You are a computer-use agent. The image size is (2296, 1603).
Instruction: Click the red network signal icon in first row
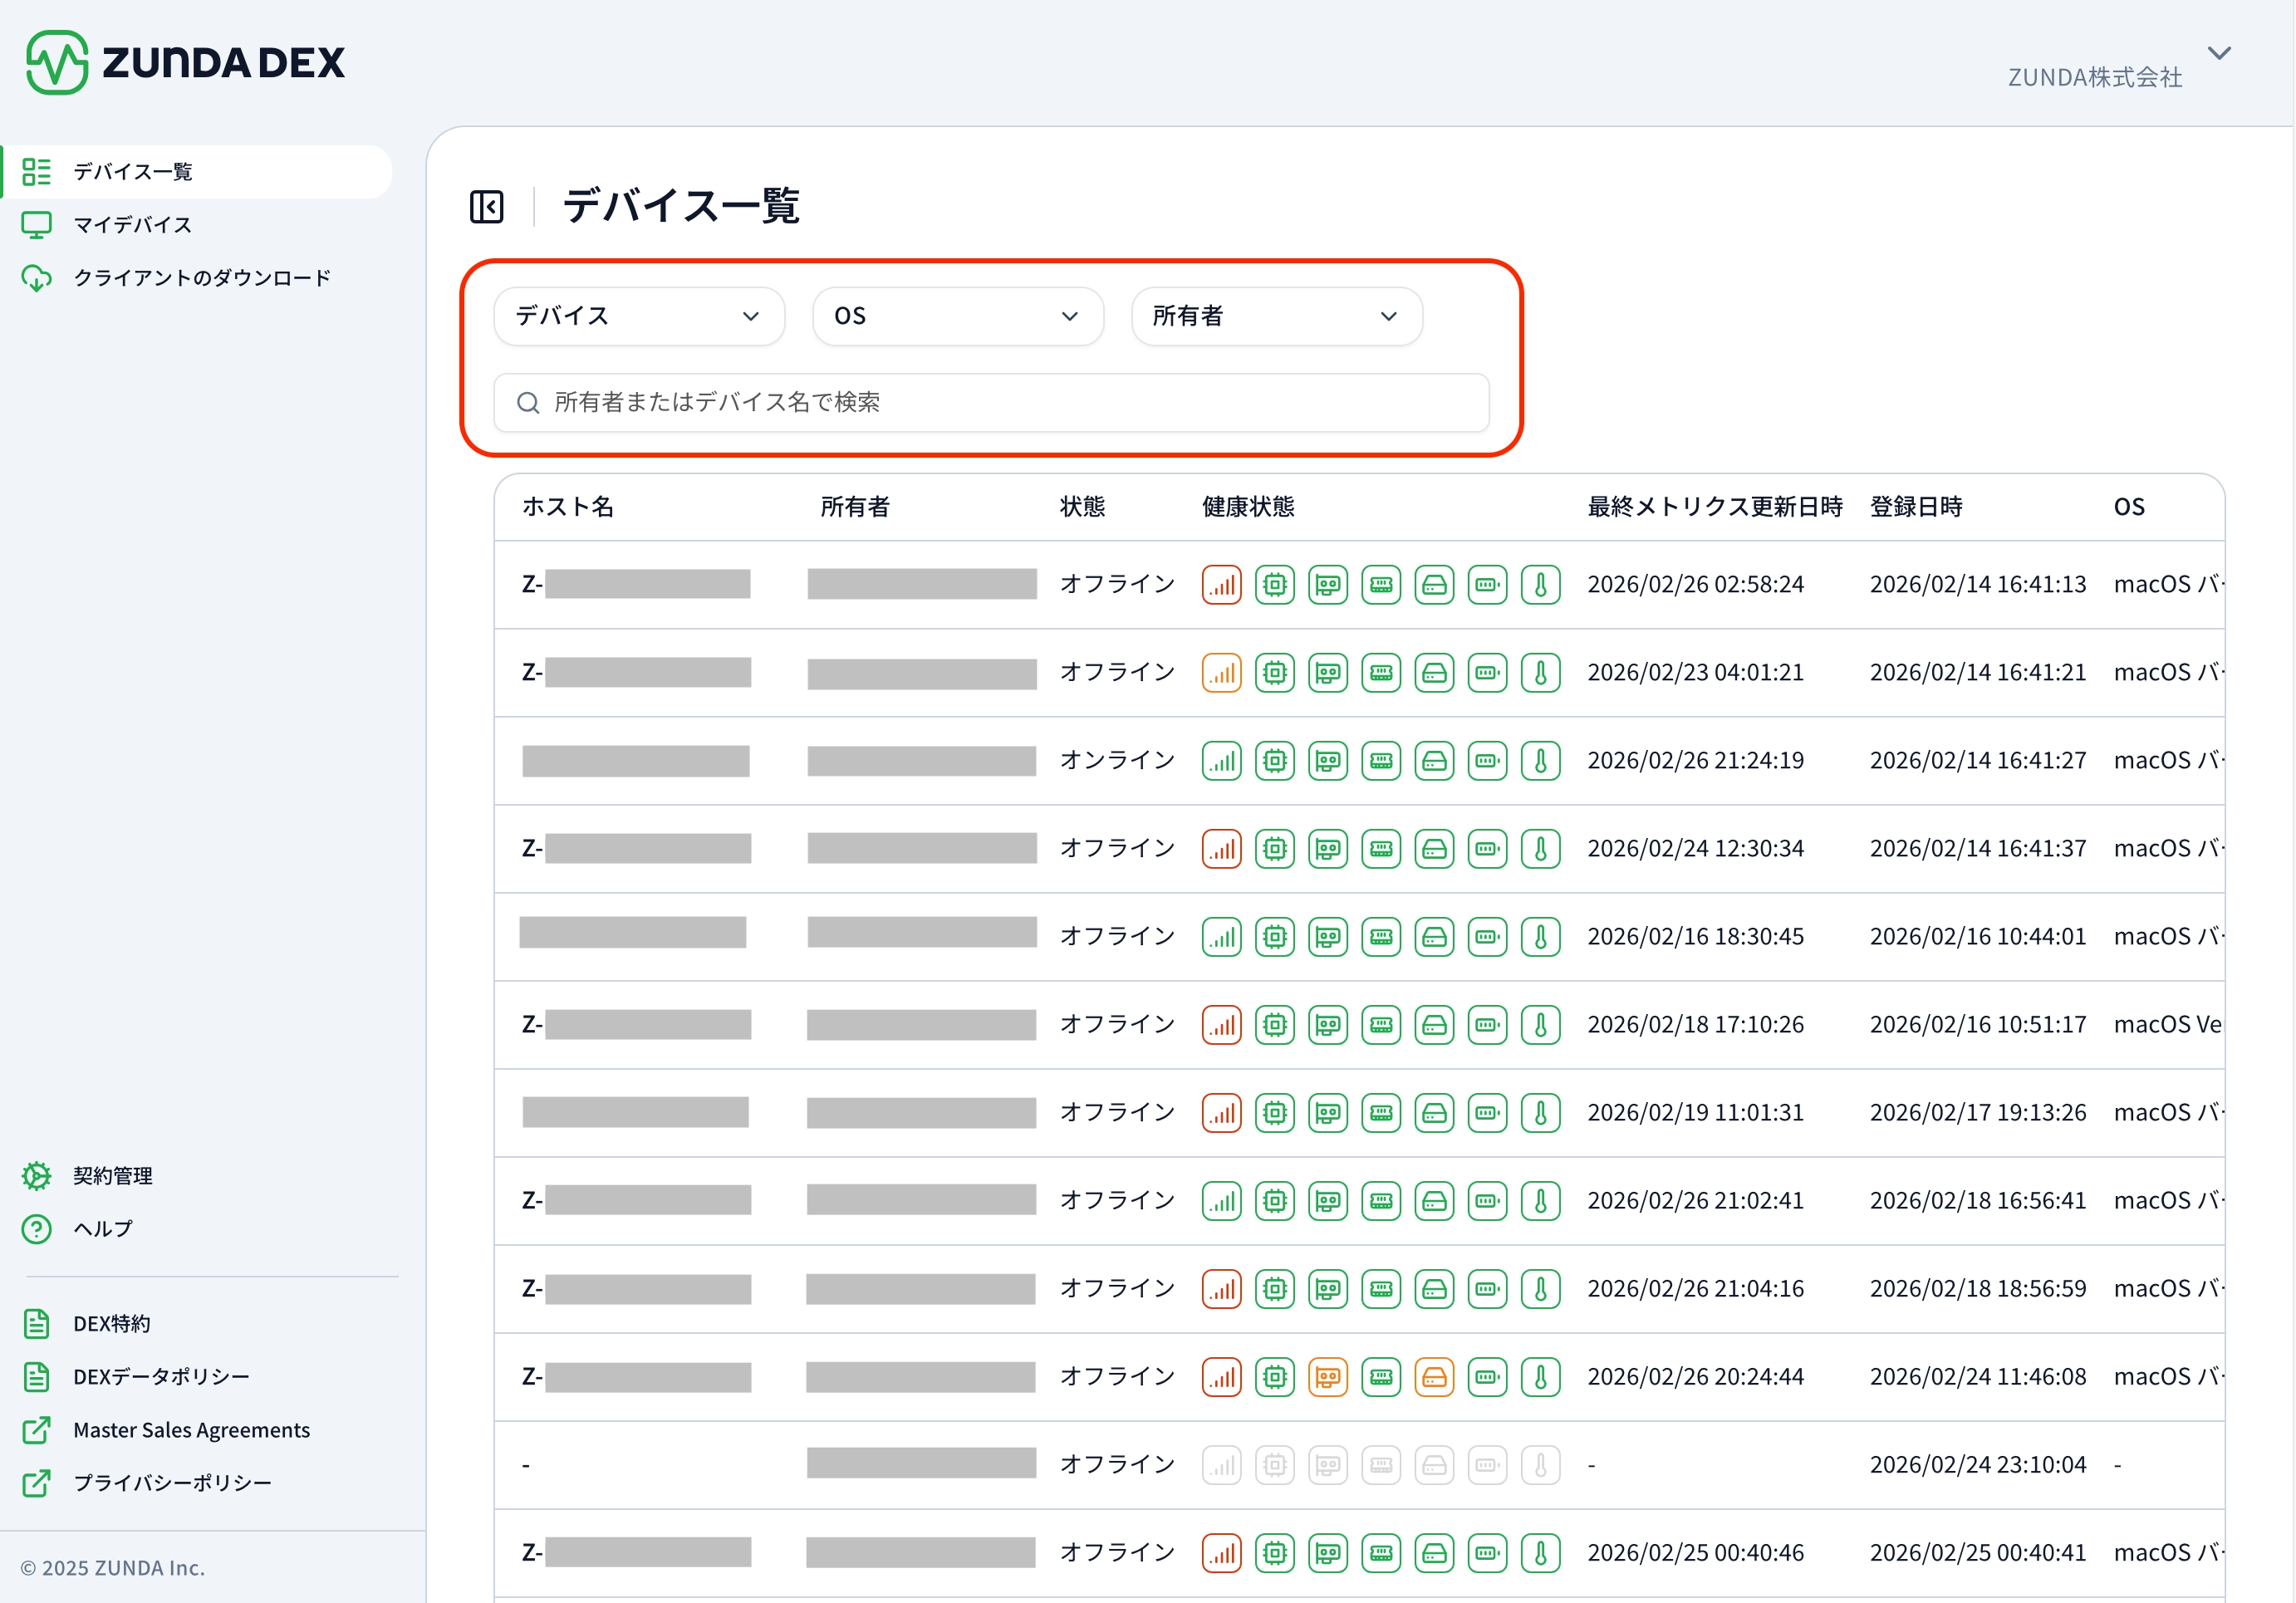click(x=1221, y=585)
